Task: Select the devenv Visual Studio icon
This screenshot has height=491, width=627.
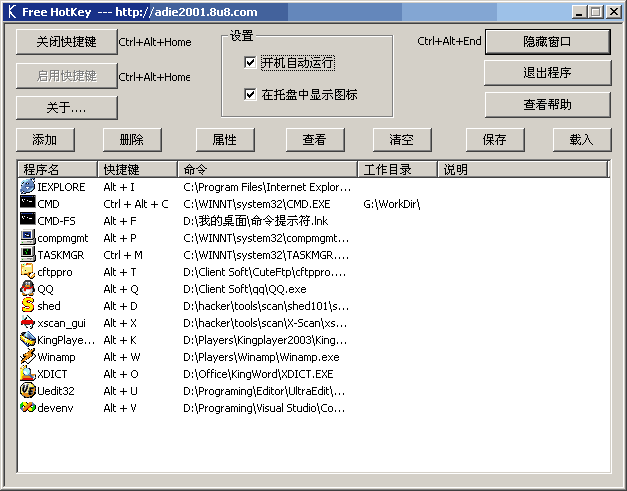Action: [x=28, y=407]
